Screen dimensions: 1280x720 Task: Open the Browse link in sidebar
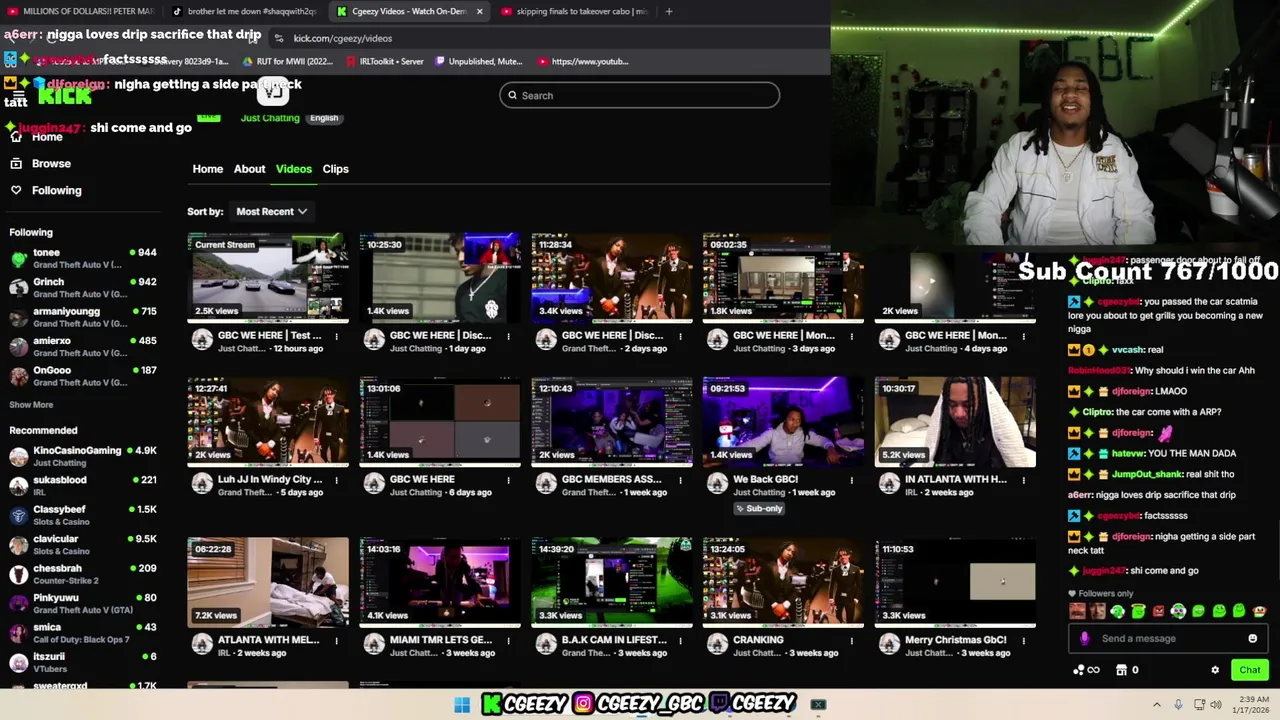click(x=51, y=163)
